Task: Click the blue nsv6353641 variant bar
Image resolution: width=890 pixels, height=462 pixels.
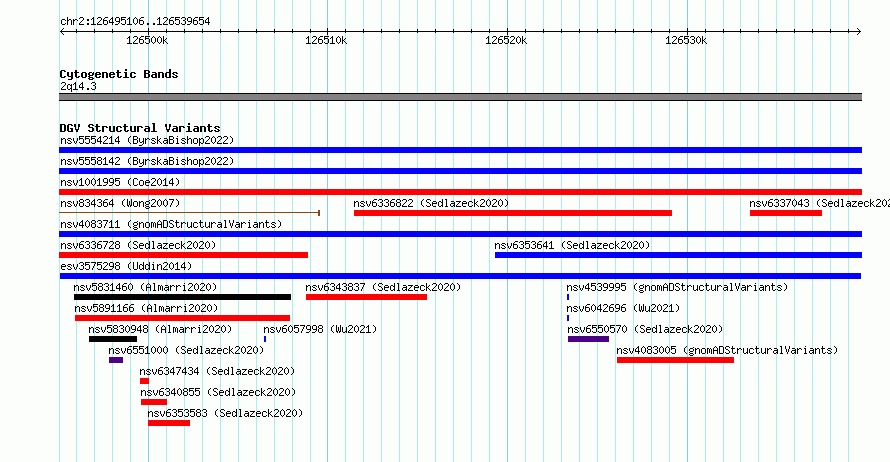Action: click(x=678, y=255)
